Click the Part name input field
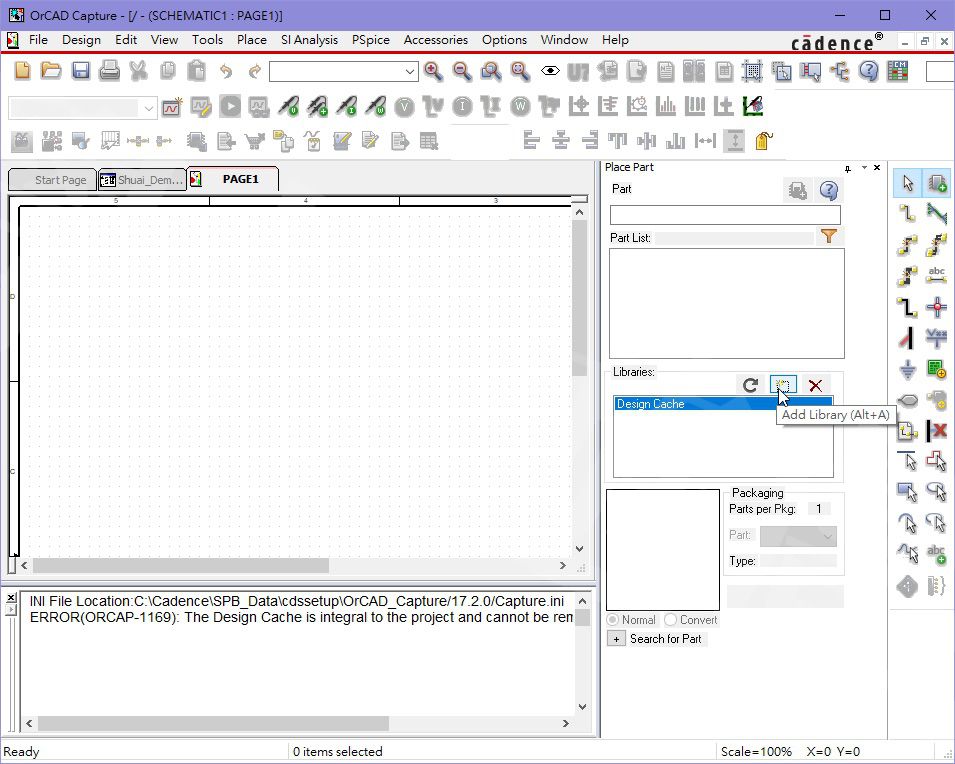955x764 pixels. click(x=725, y=215)
